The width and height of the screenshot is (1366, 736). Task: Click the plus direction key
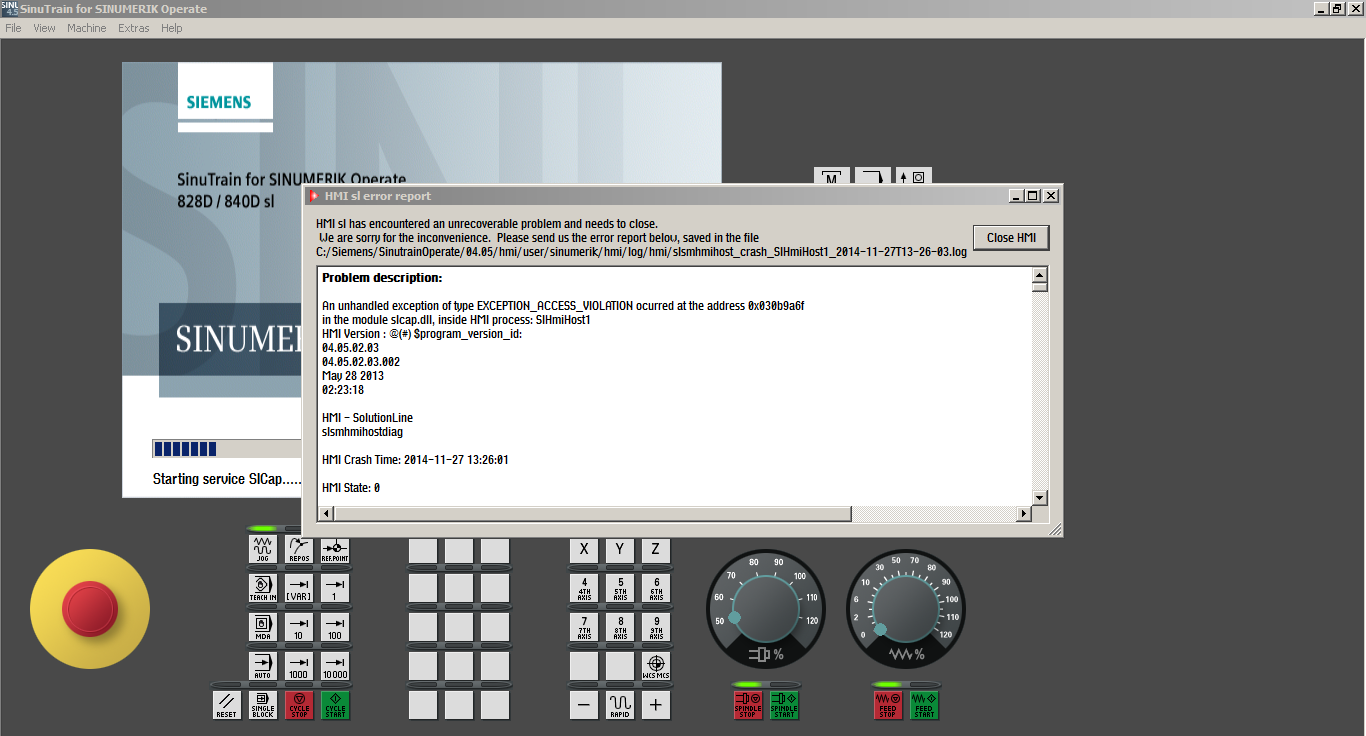[656, 705]
